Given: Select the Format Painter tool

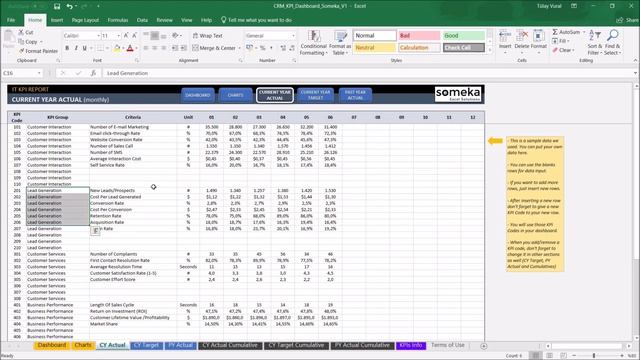Looking at the screenshot, I should click(x=38, y=51).
